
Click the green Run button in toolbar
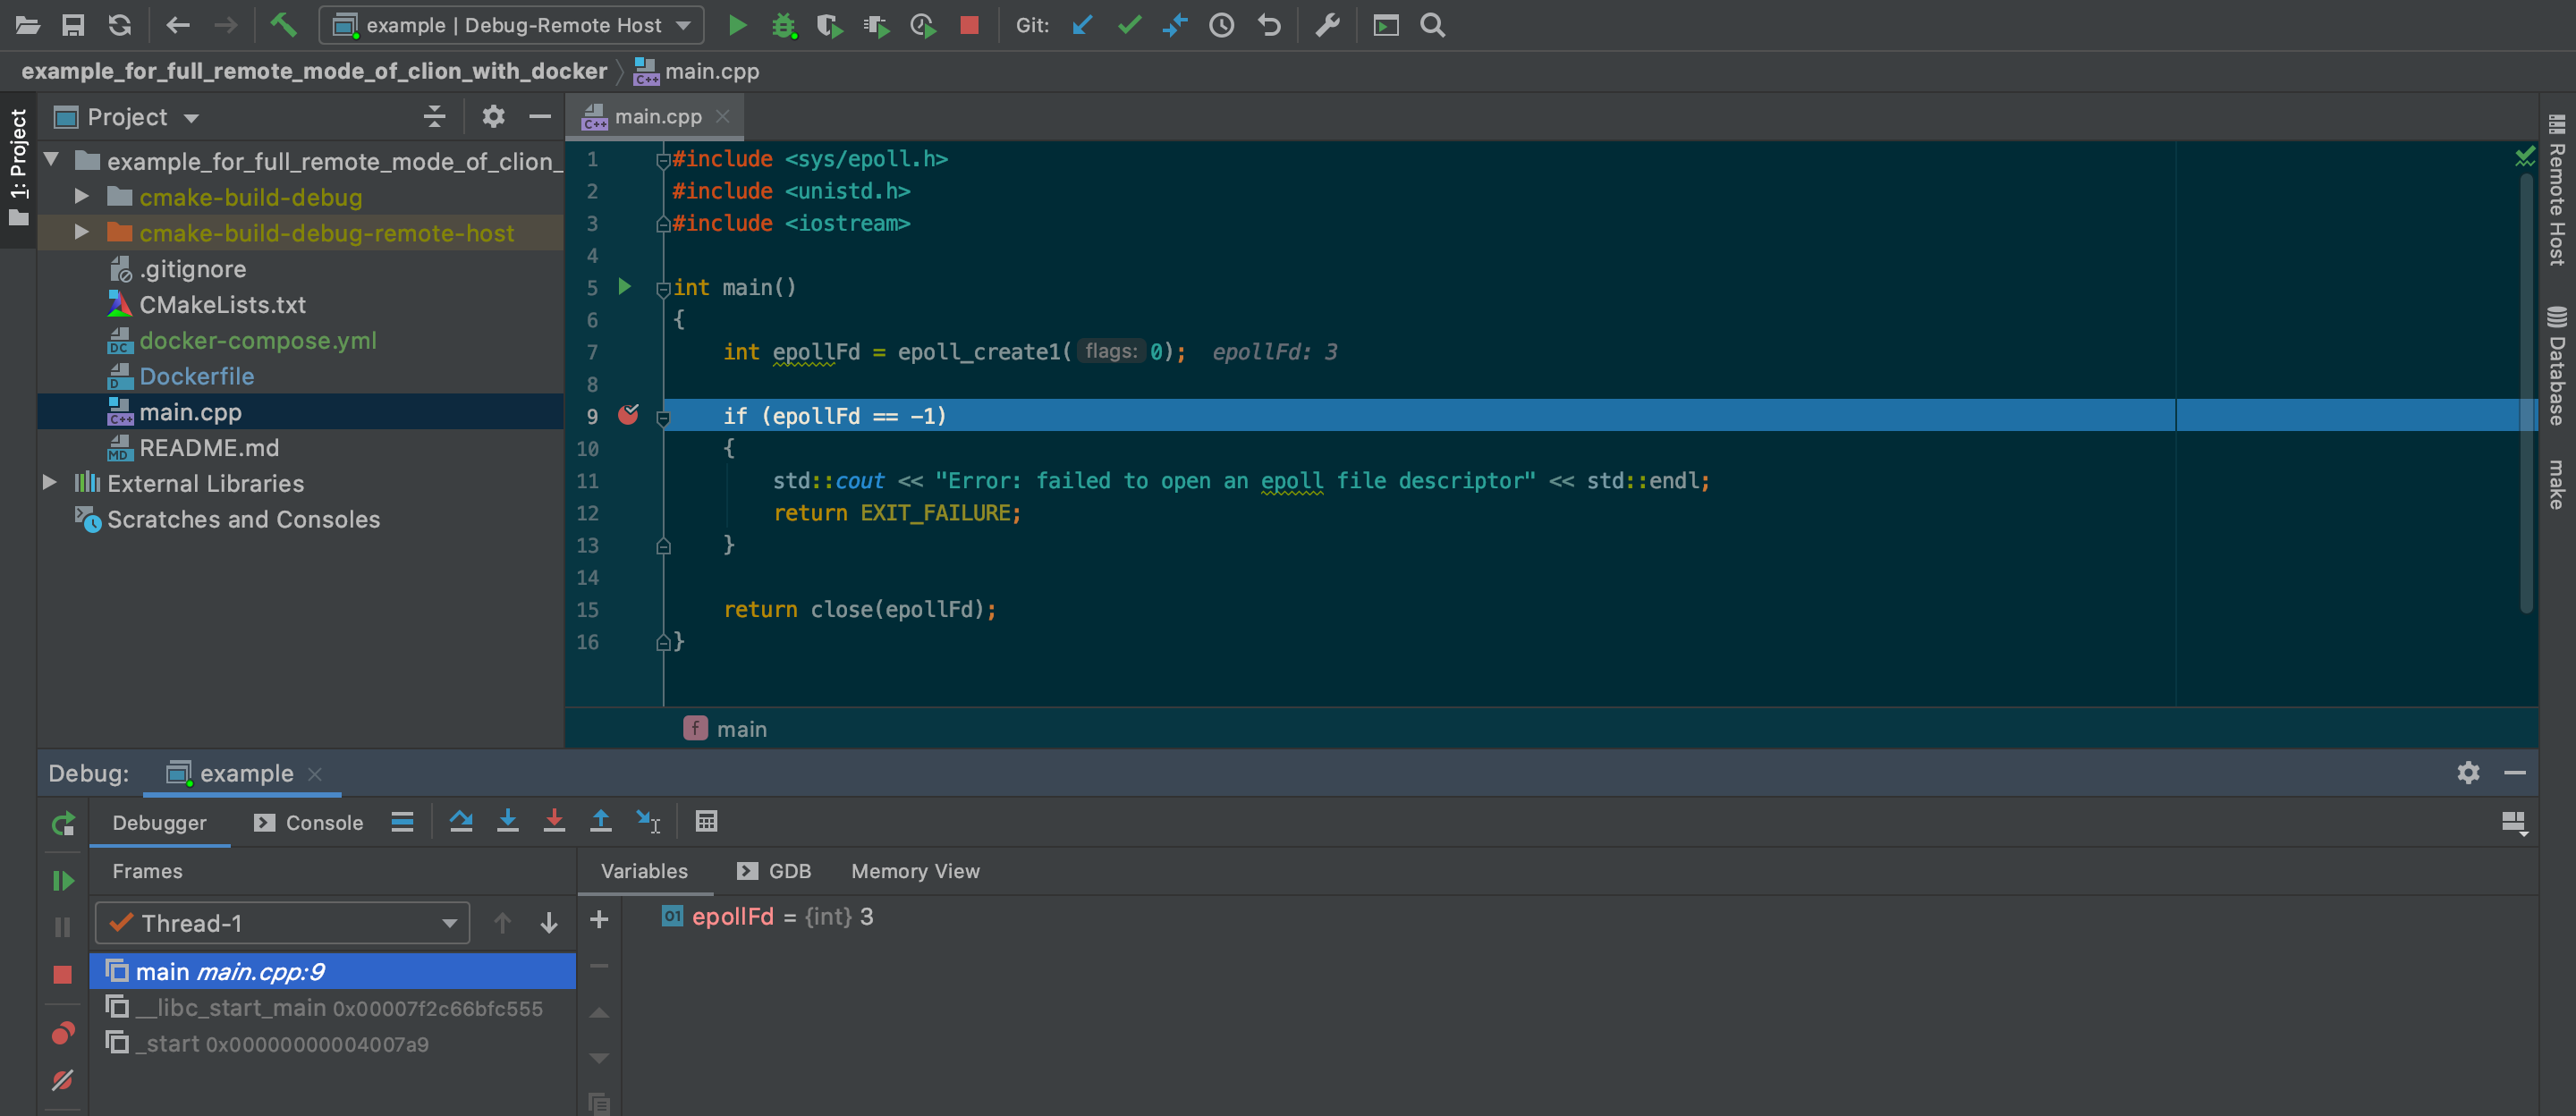coord(737,25)
